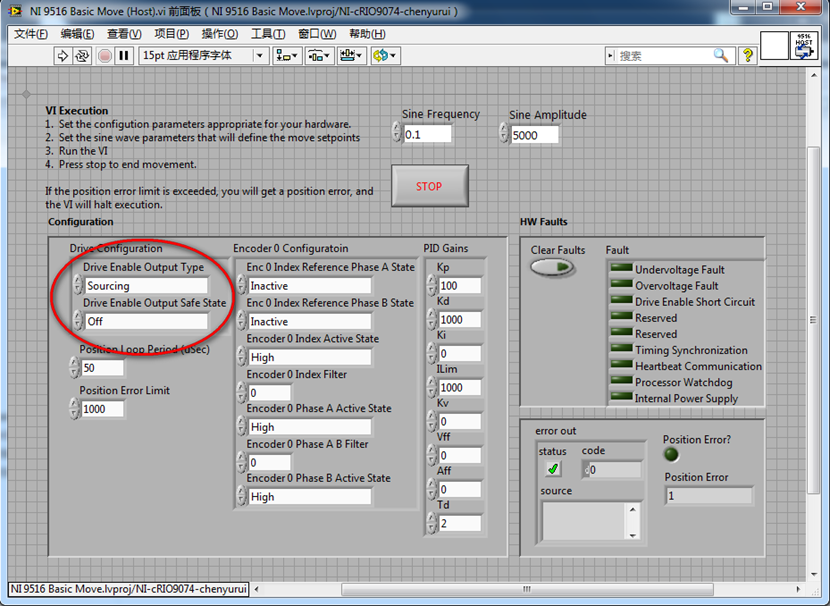Click the red STOP button
This screenshot has height=606, width=830.
(x=430, y=186)
